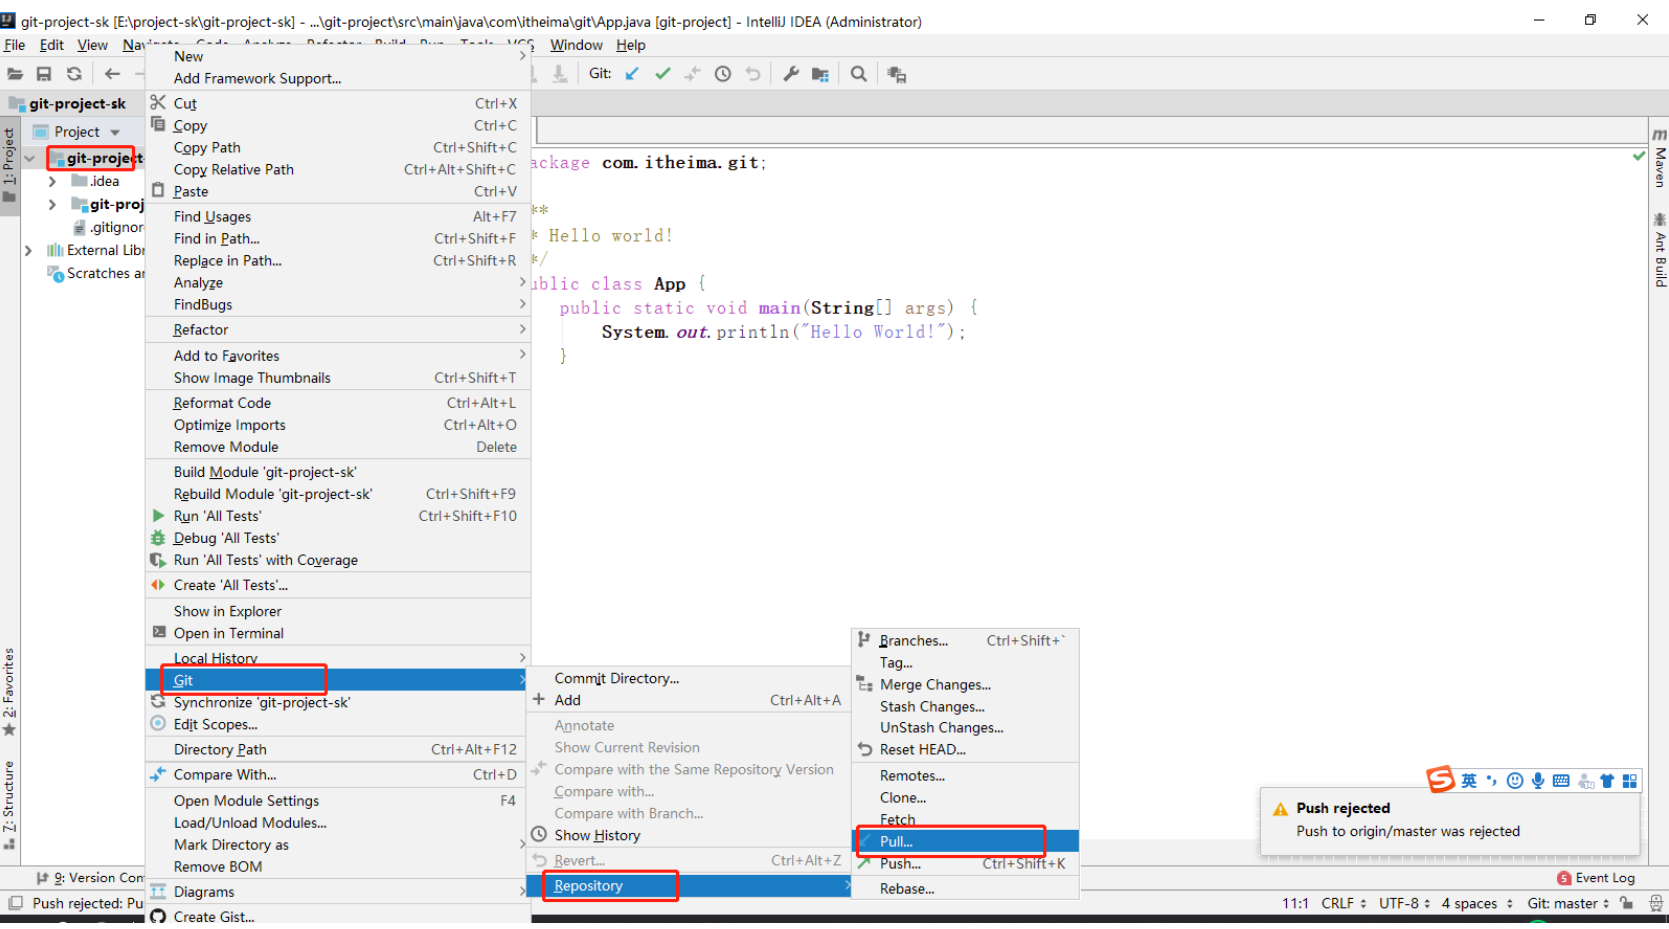Click the Project Structure folder icon
The width and height of the screenshot is (1669, 929).
pyautogui.click(x=820, y=74)
